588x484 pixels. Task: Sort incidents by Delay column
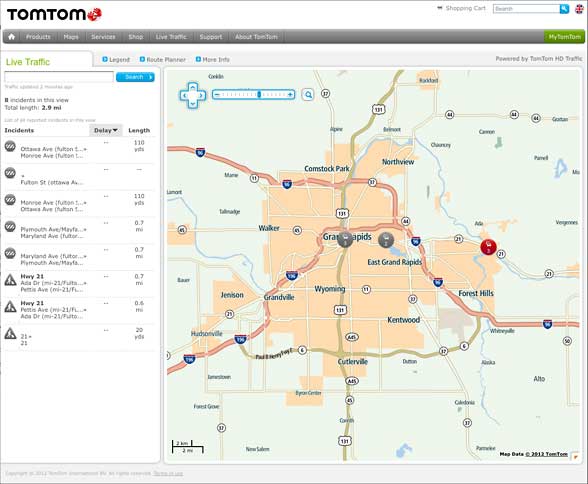click(x=106, y=130)
